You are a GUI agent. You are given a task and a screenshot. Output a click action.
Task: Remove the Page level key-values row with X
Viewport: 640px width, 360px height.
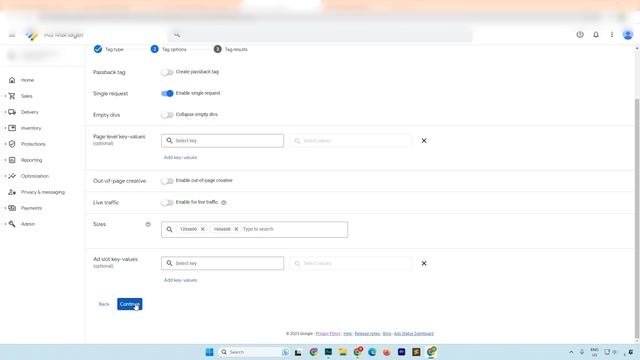coord(424,140)
